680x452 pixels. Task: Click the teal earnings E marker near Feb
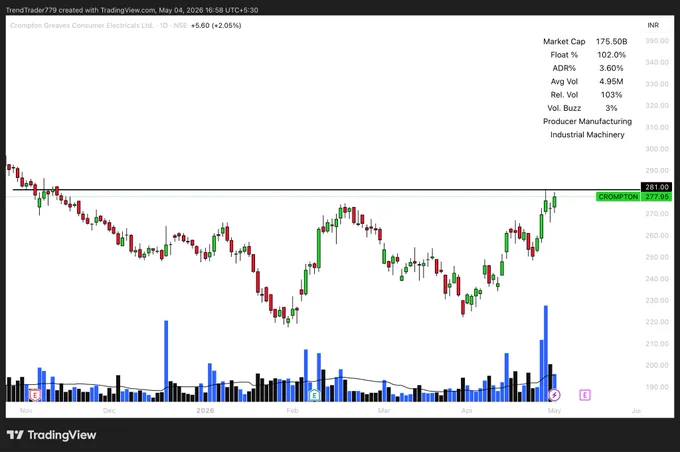(x=314, y=395)
